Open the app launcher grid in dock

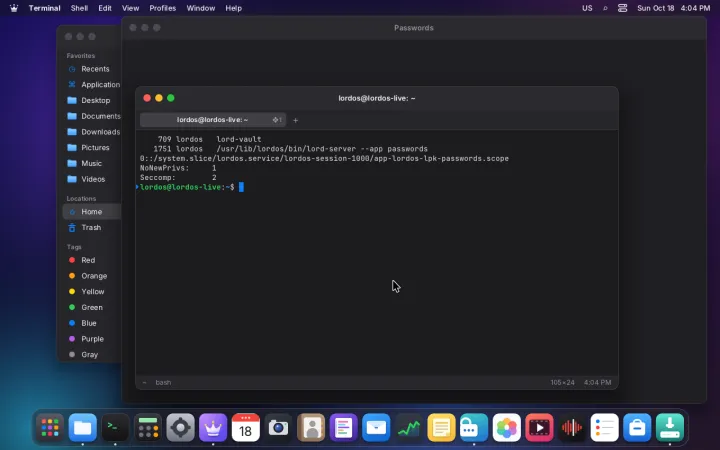(x=50, y=428)
